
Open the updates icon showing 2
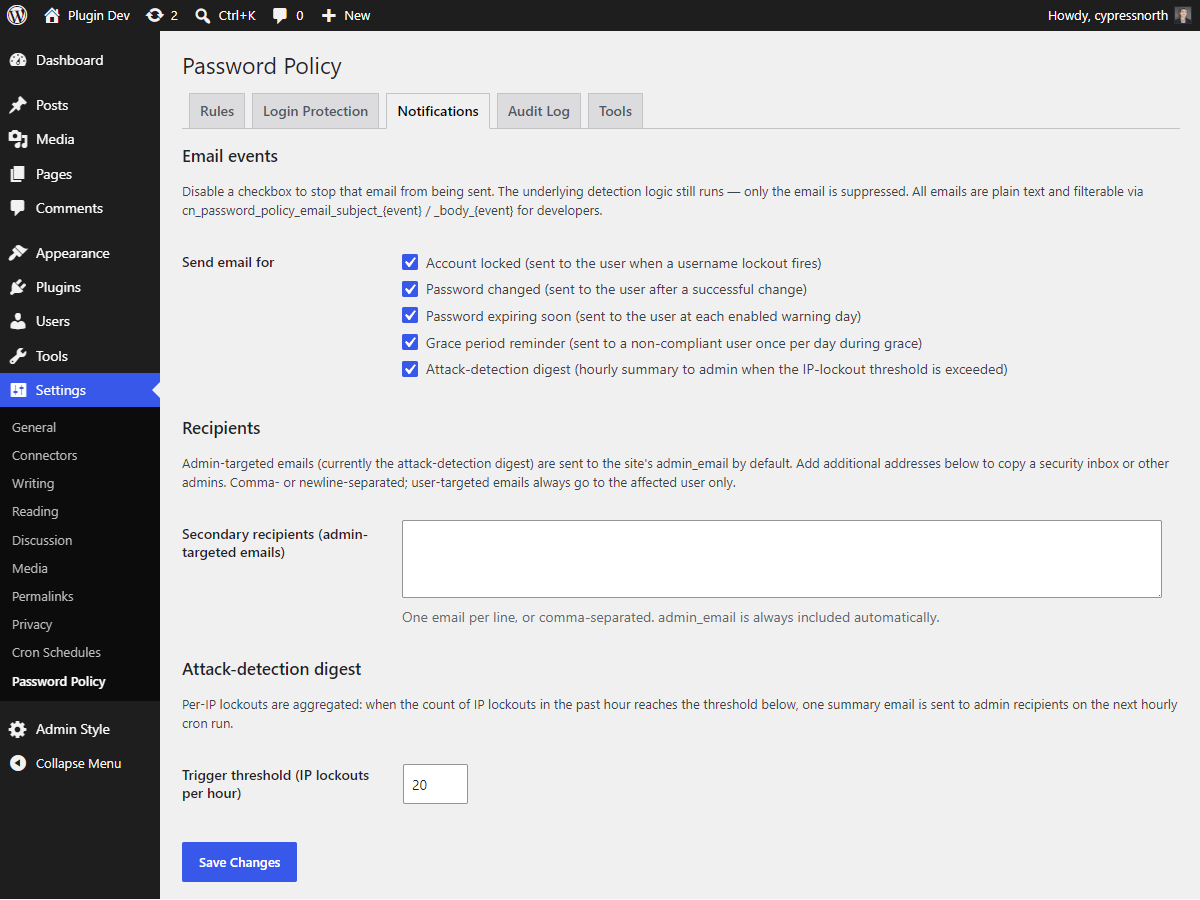(x=154, y=15)
